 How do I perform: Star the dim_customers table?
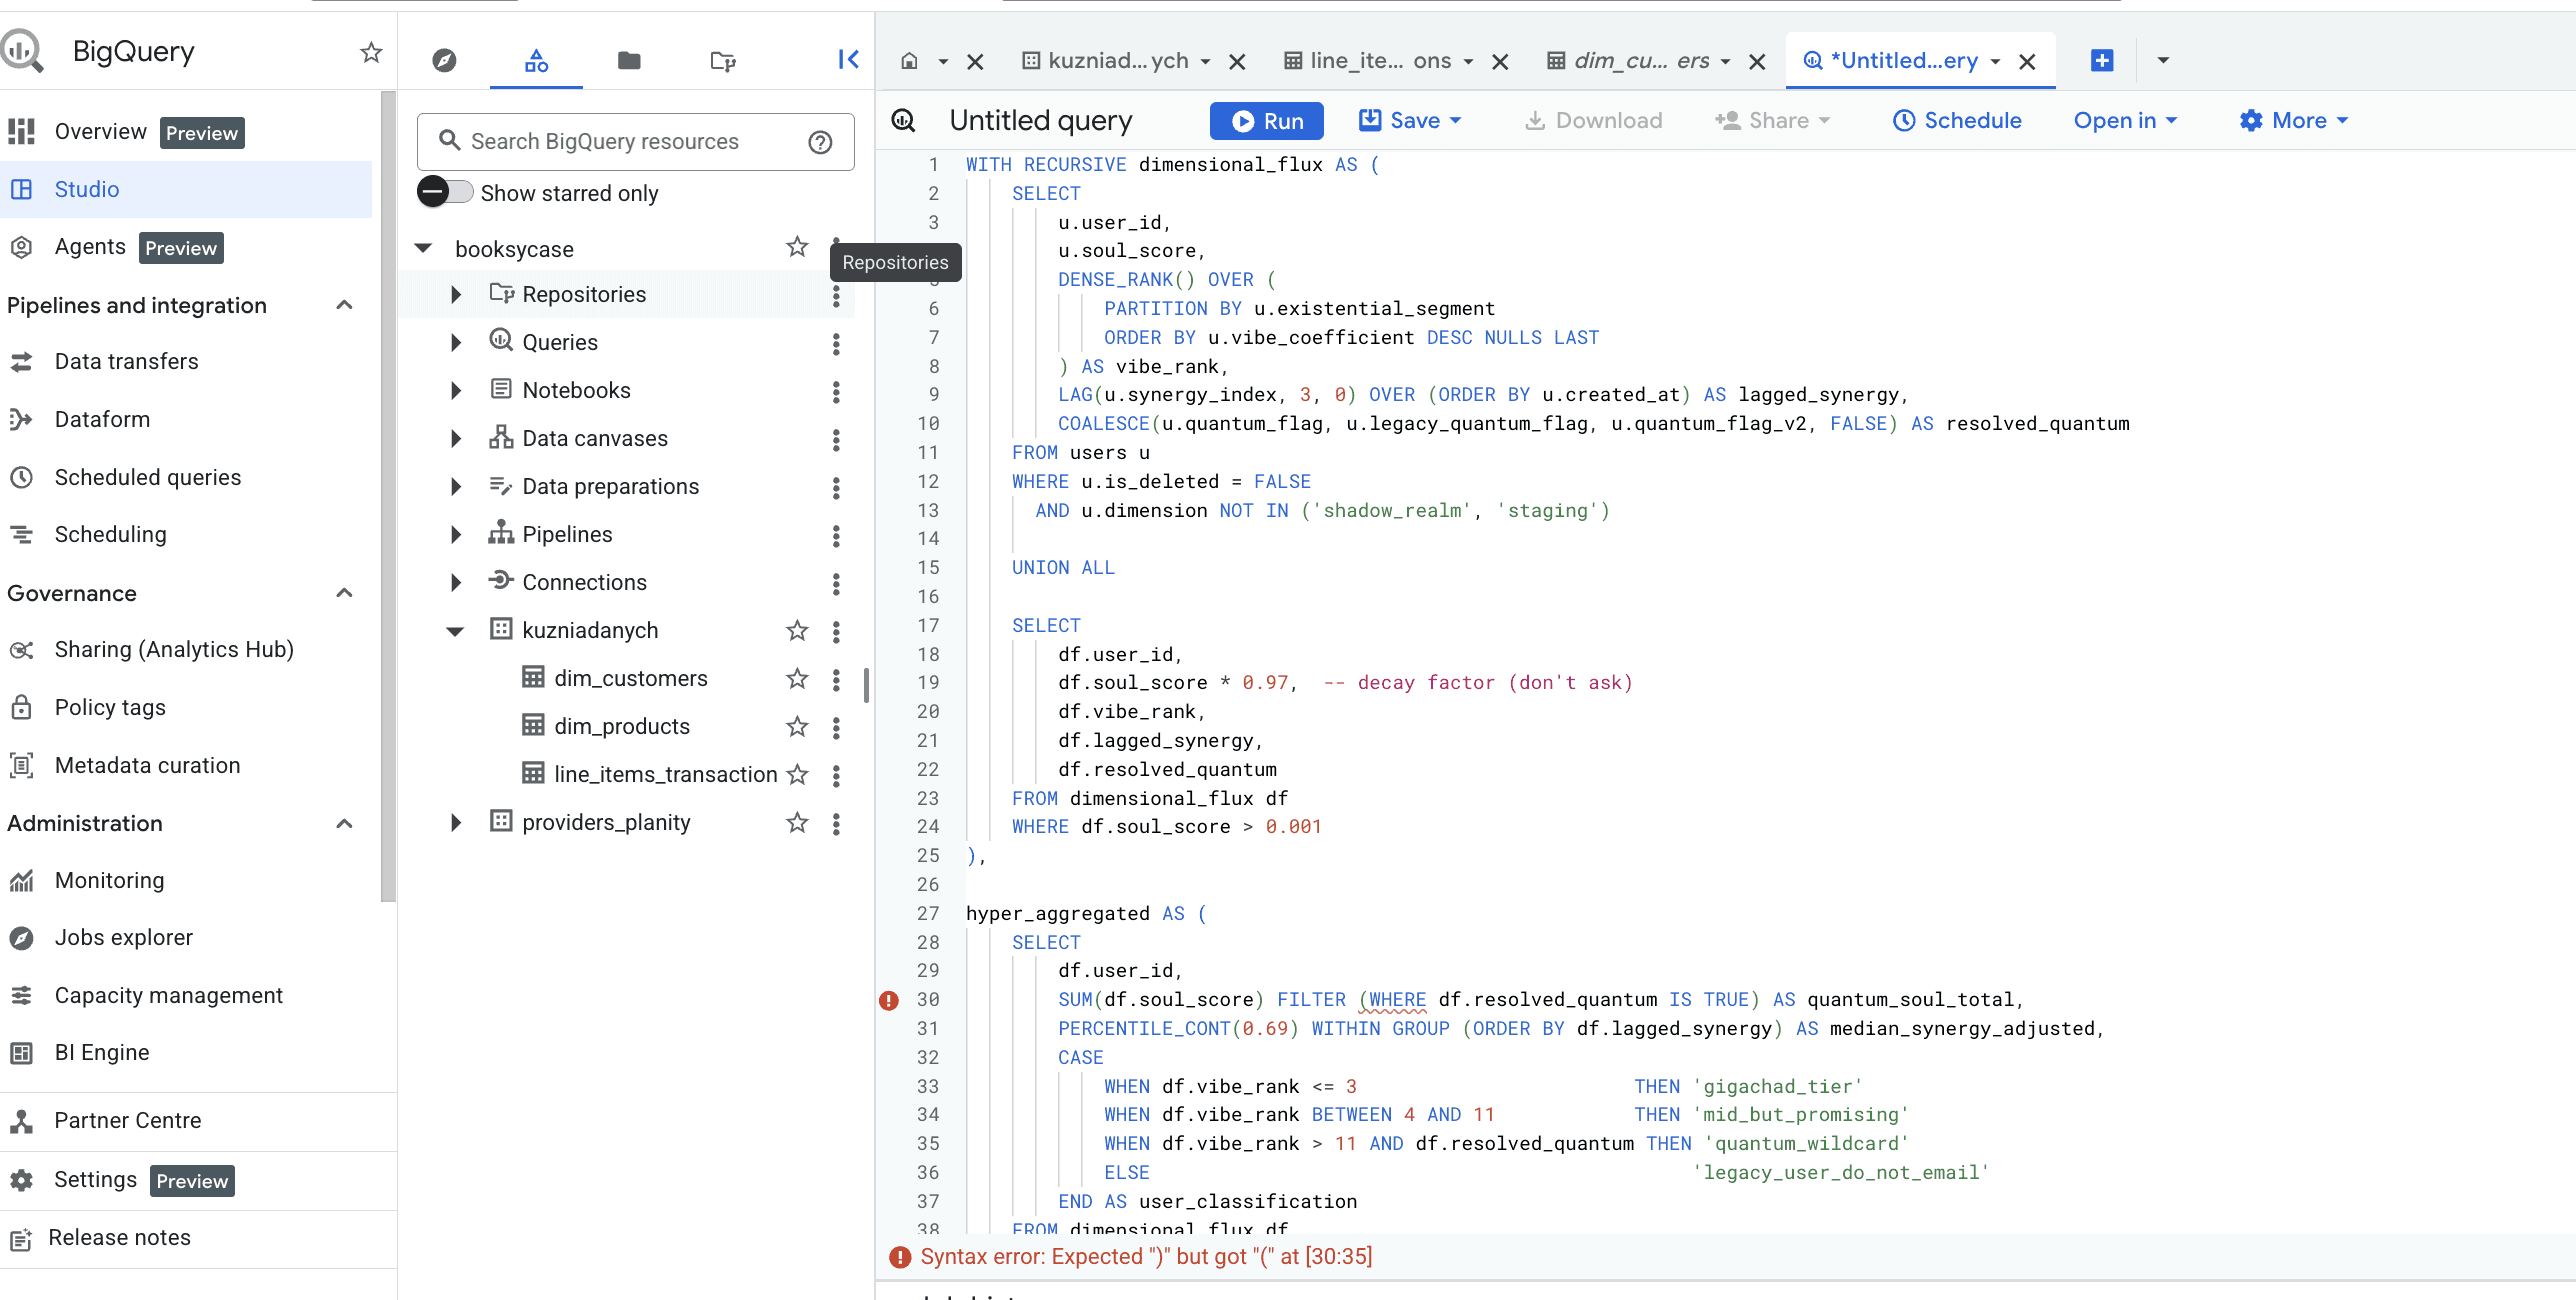(797, 679)
